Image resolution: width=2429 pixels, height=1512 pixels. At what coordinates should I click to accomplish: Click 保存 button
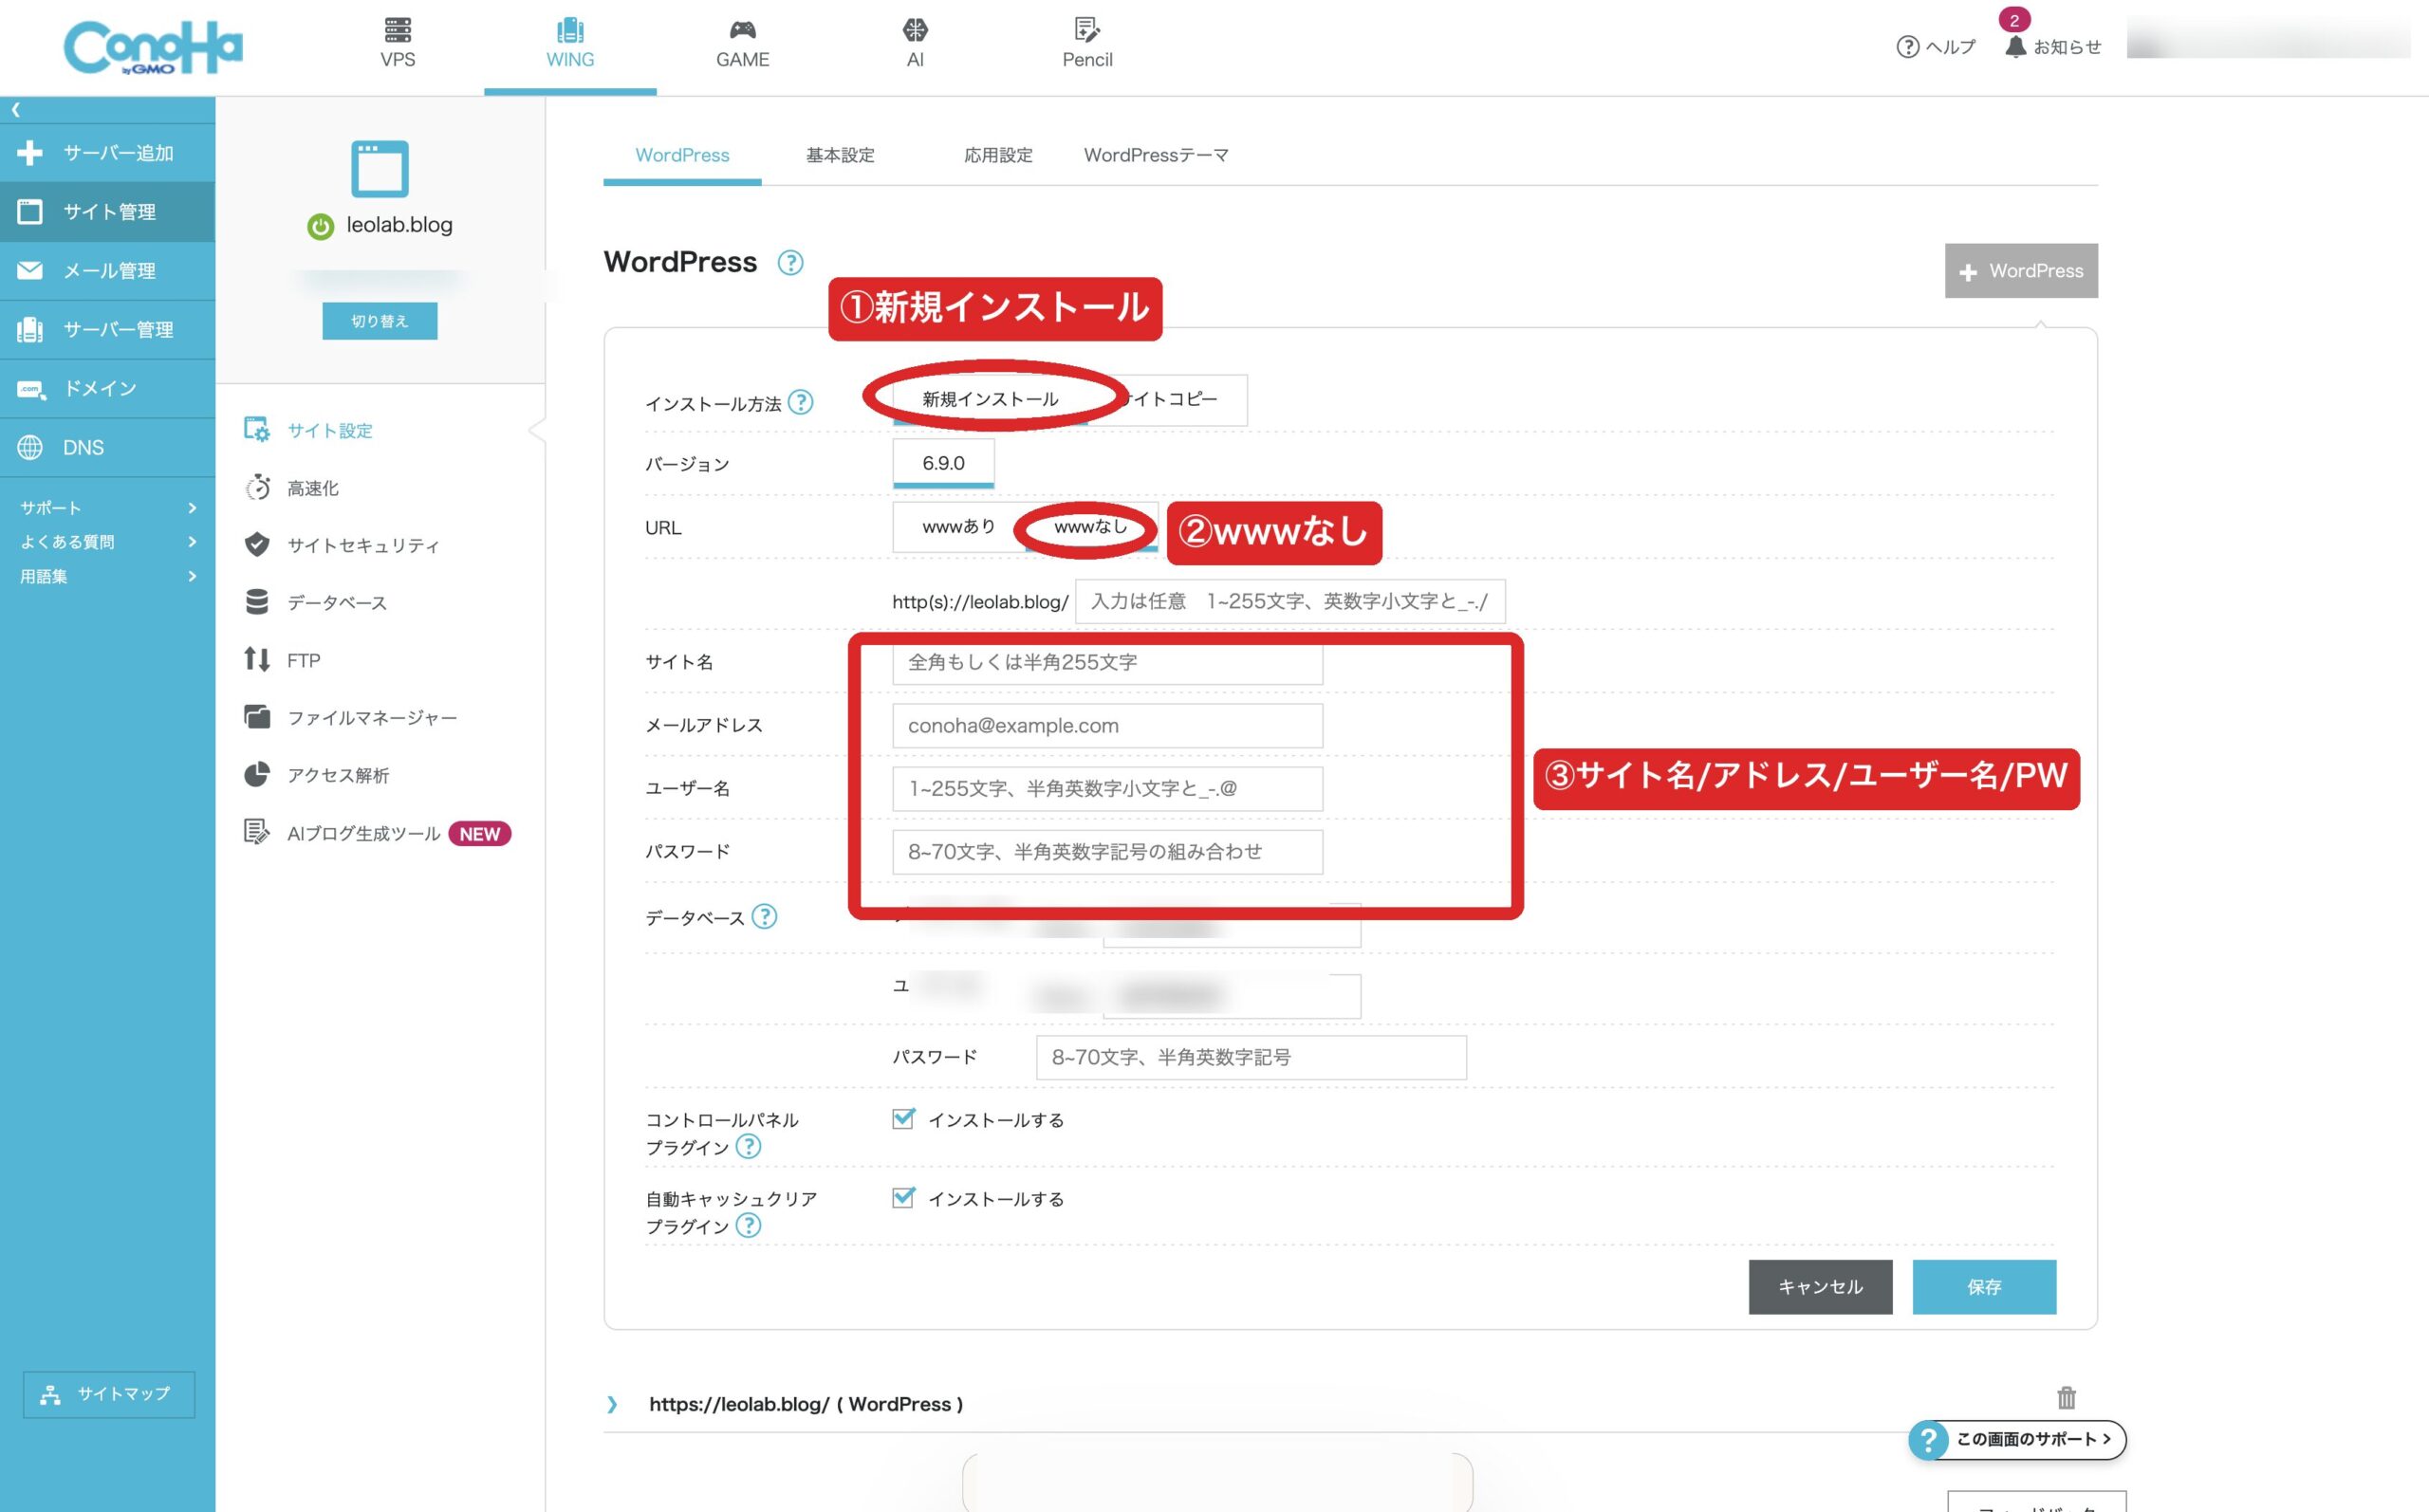[x=1984, y=1287]
